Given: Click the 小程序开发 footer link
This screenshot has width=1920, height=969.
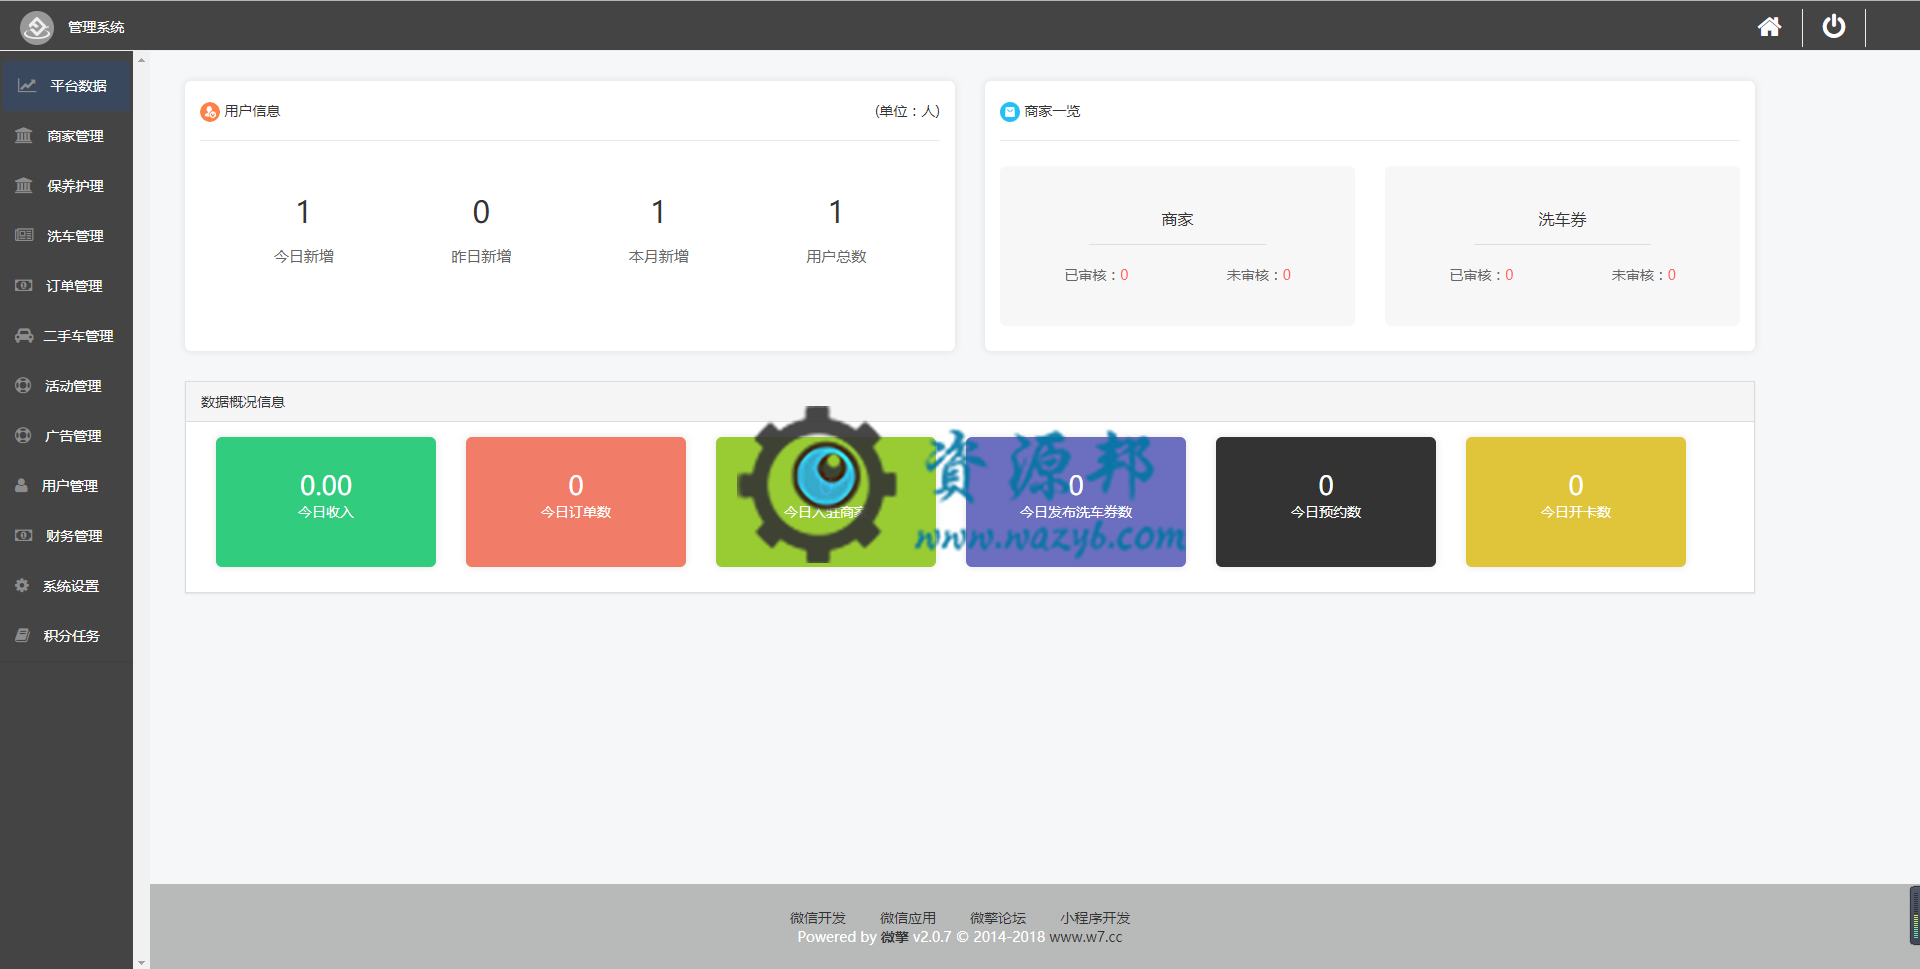Looking at the screenshot, I should pyautogui.click(x=1095, y=918).
